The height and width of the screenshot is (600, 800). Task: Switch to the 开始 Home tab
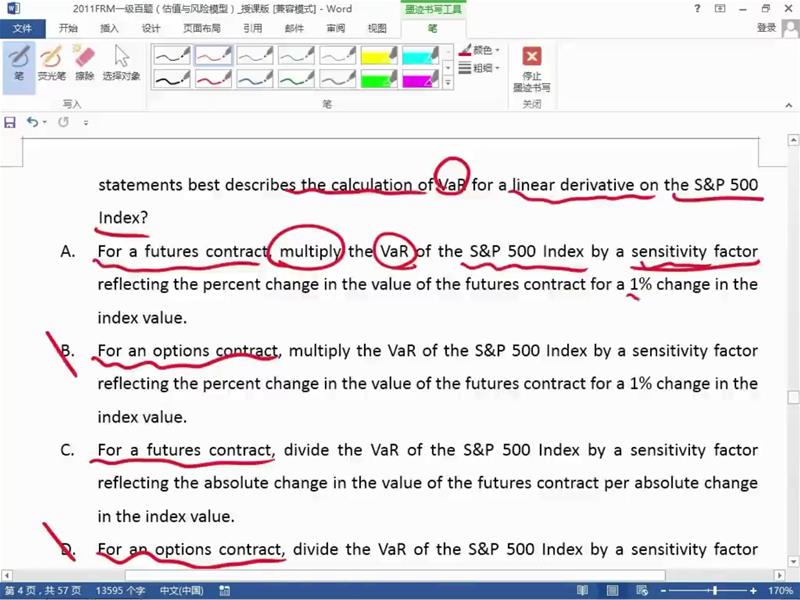[x=68, y=29]
